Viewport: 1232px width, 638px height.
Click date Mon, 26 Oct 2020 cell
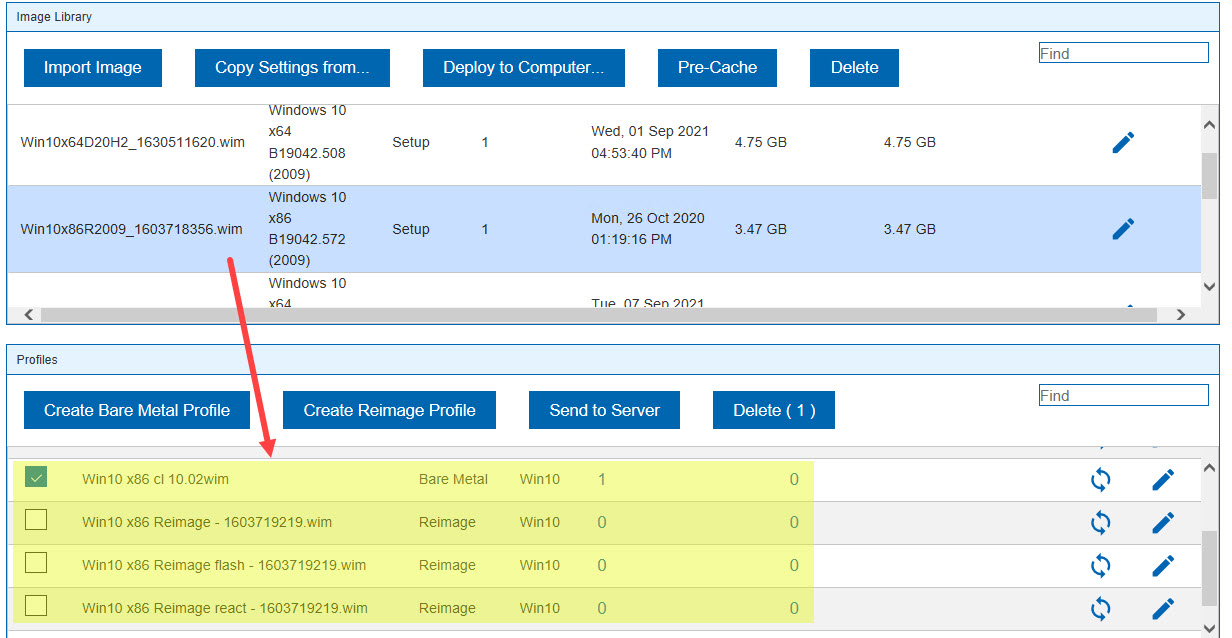[648, 229]
